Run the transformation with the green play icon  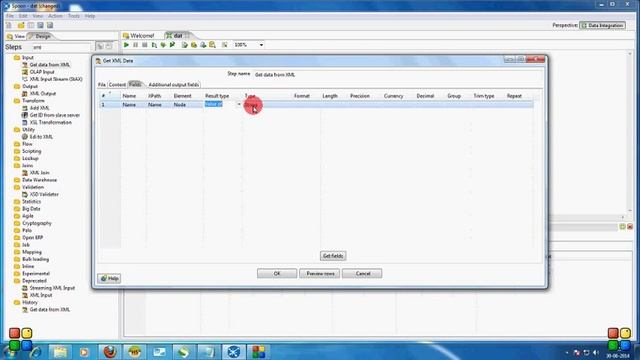click(126, 45)
